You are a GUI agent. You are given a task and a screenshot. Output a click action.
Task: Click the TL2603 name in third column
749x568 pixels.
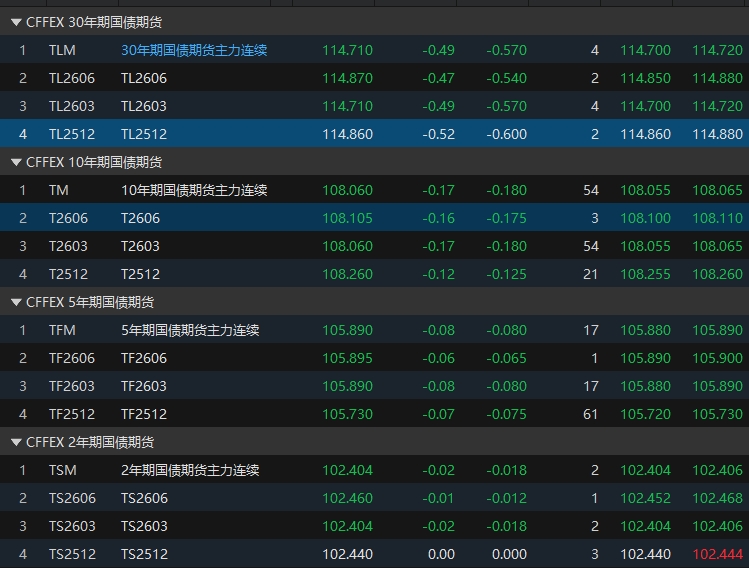pyautogui.click(x=144, y=106)
